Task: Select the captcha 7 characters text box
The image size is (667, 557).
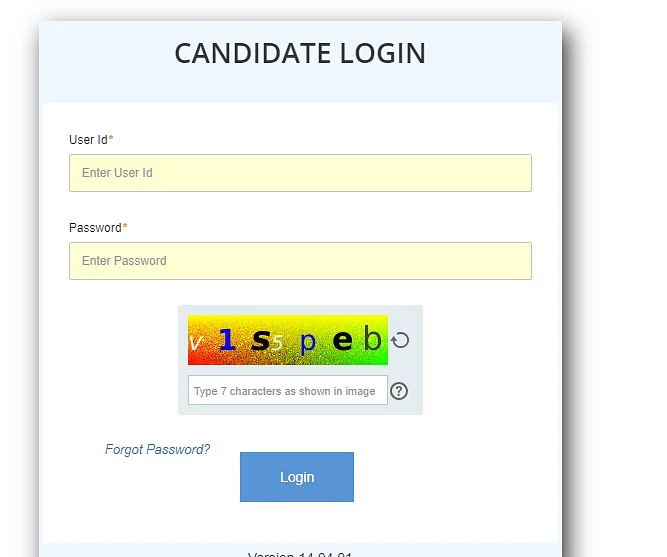Action: click(x=287, y=391)
